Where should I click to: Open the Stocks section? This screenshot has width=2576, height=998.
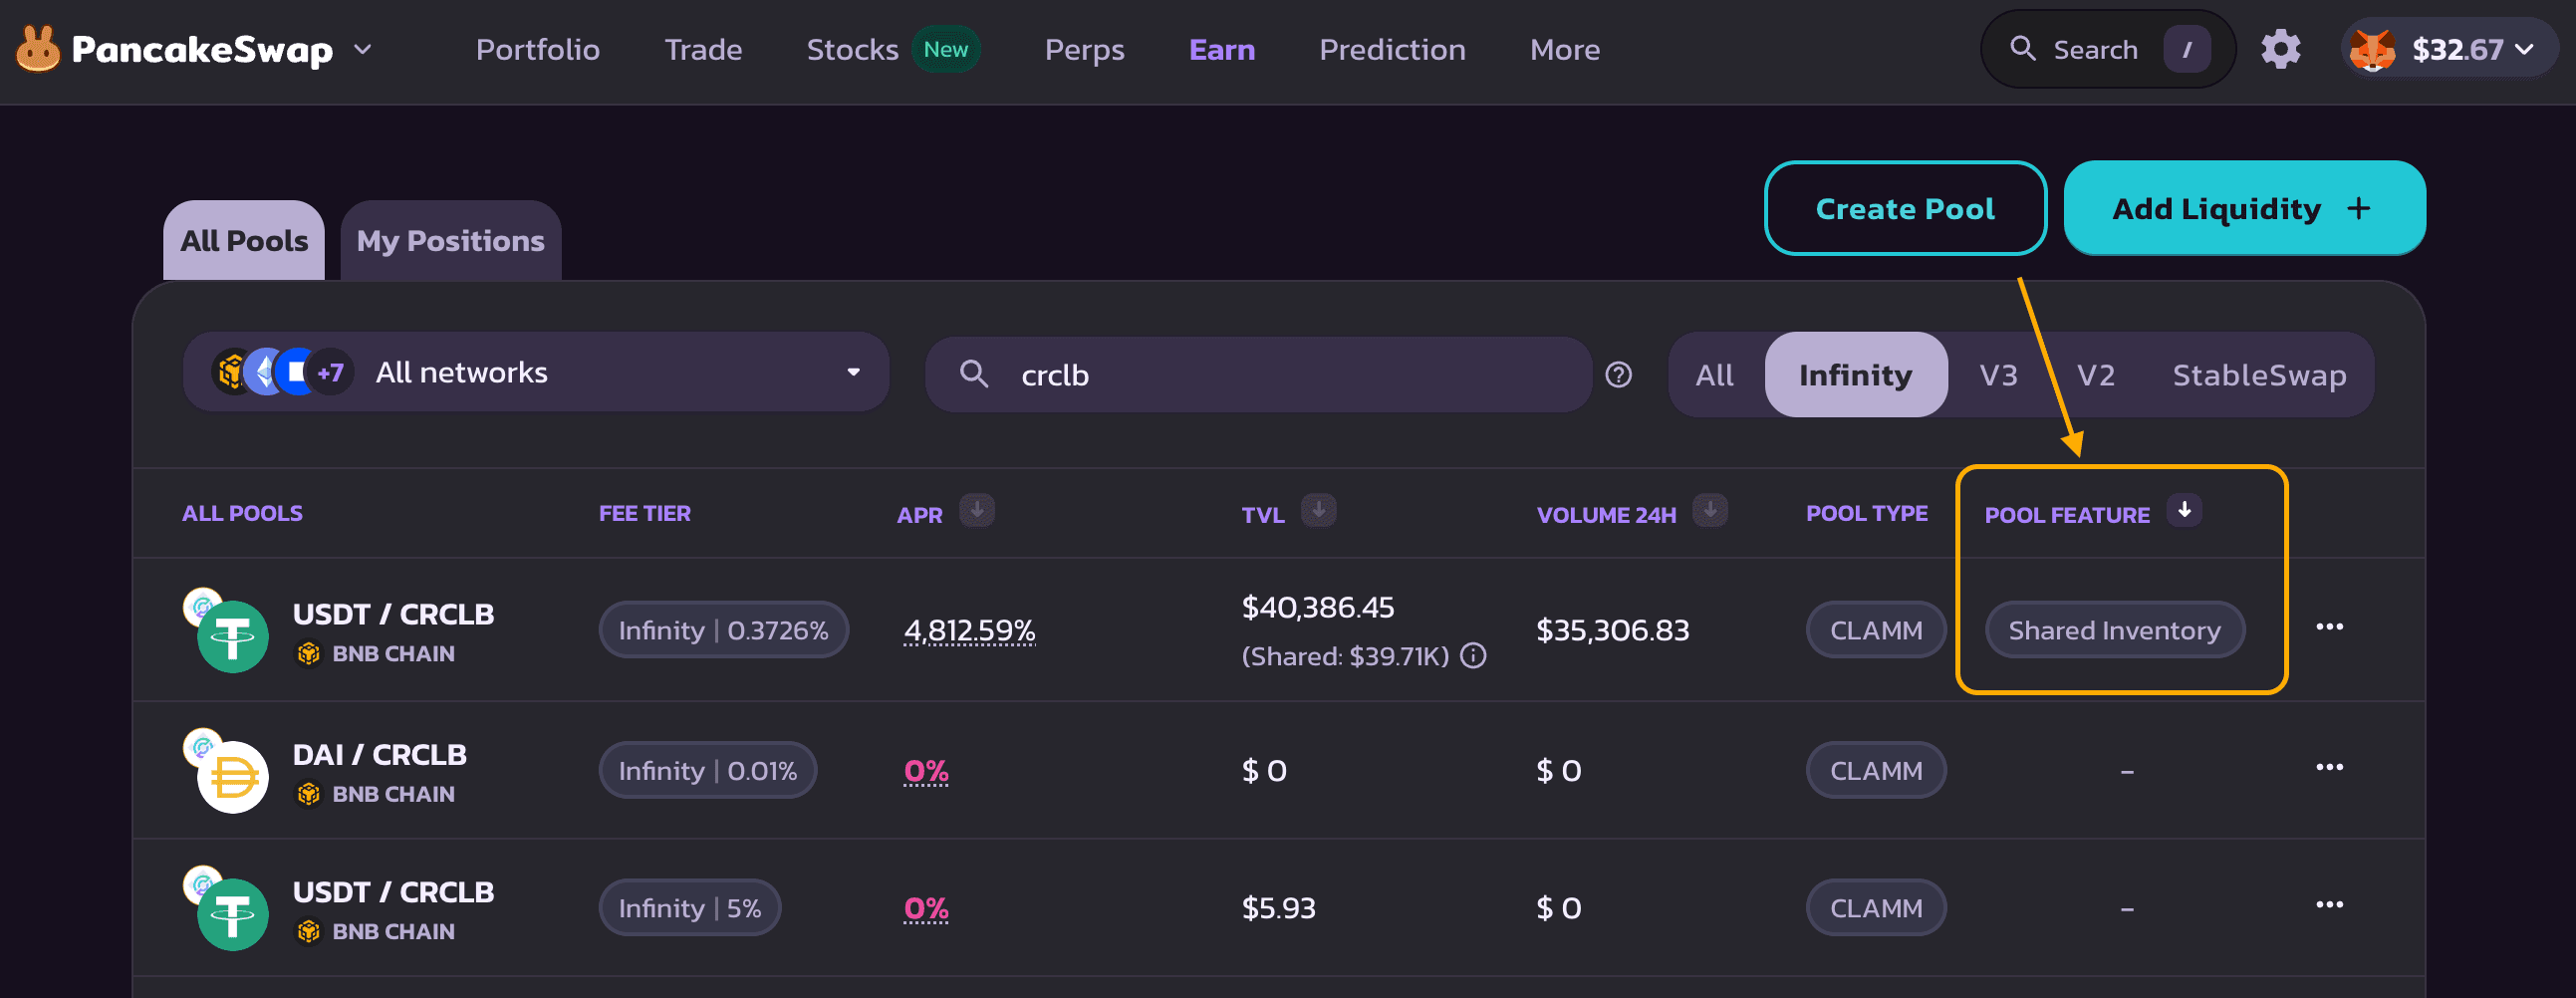pos(853,49)
